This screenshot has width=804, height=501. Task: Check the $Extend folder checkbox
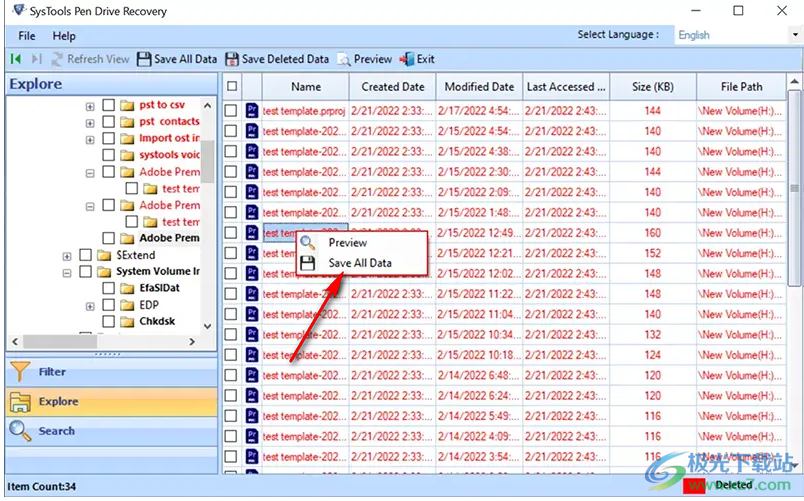pyautogui.click(x=86, y=255)
